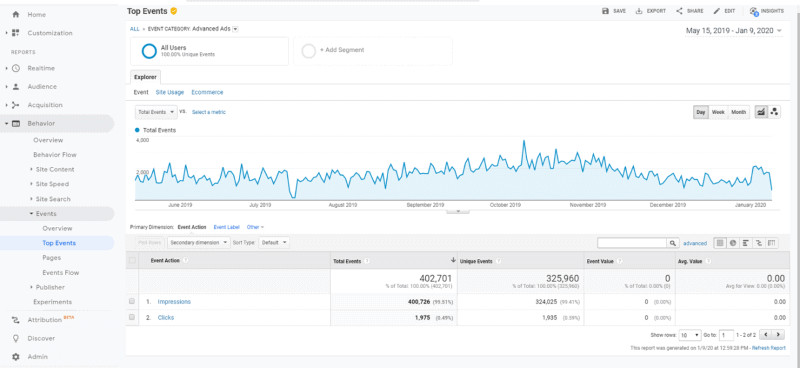Select the pie chart table view icon
The image size is (800, 368).
pyautogui.click(x=733, y=243)
